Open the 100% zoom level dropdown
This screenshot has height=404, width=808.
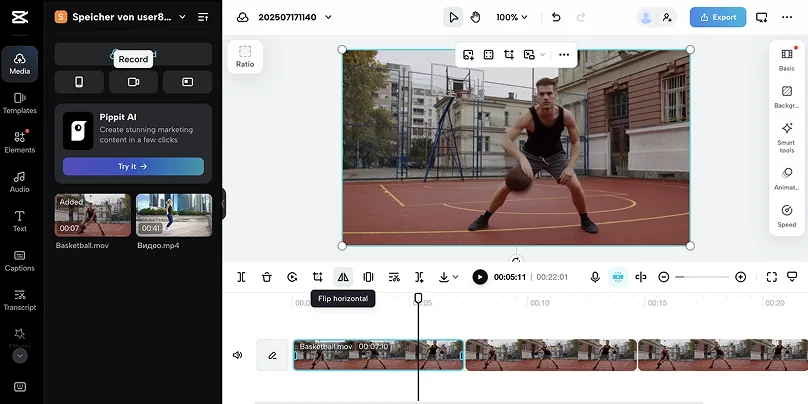[512, 17]
